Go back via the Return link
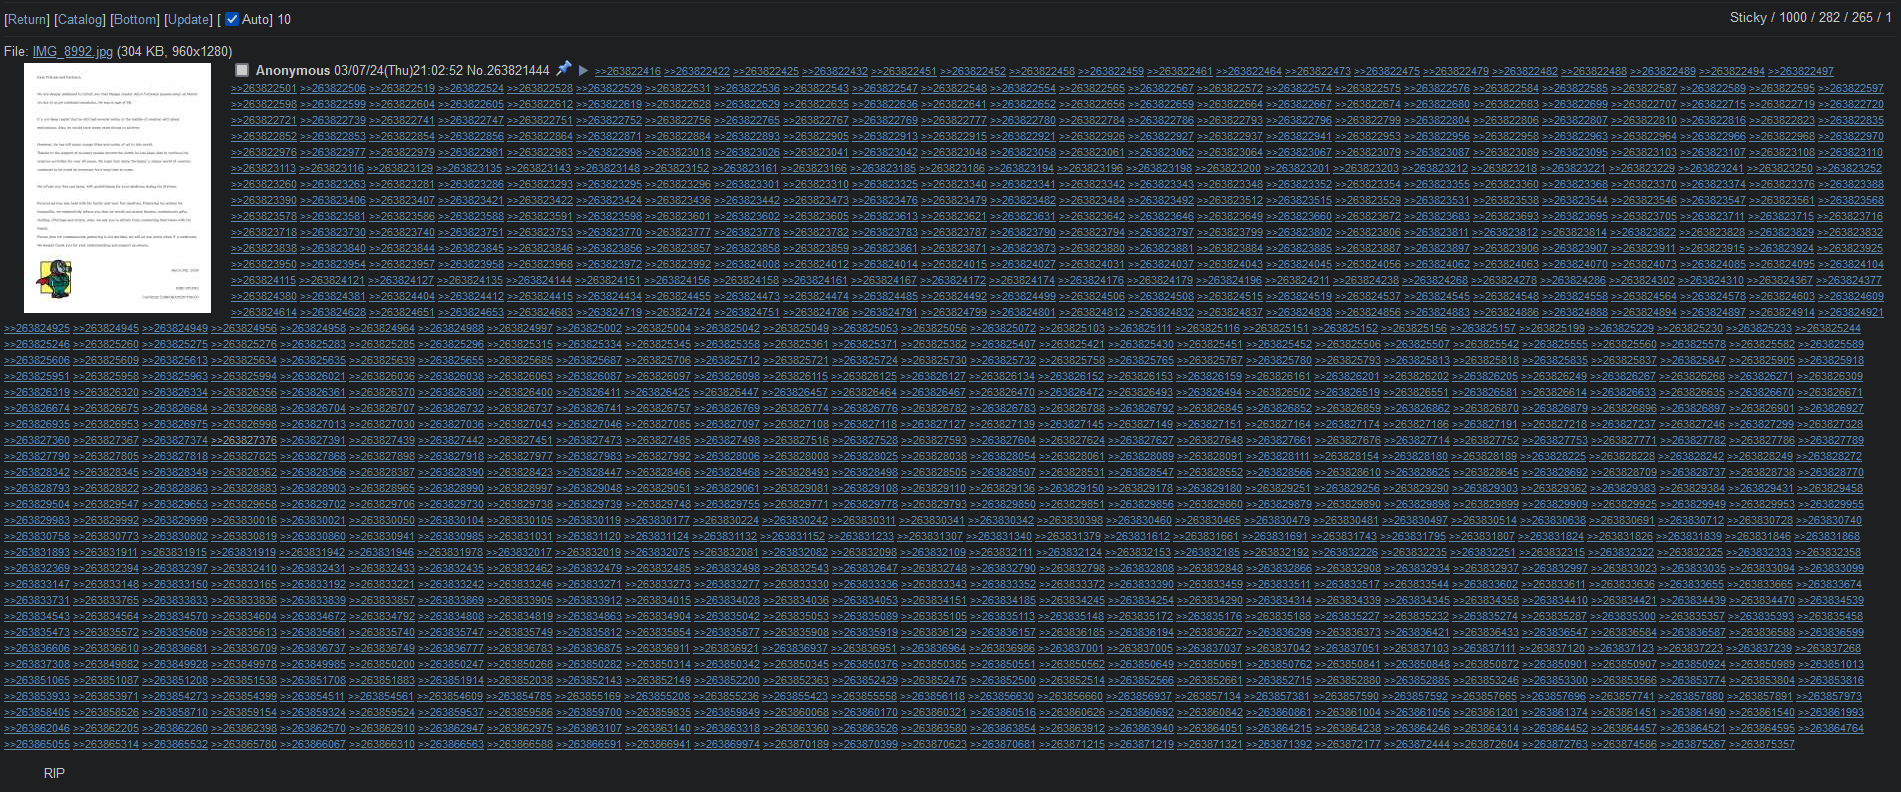This screenshot has width=1901, height=792. (27, 19)
